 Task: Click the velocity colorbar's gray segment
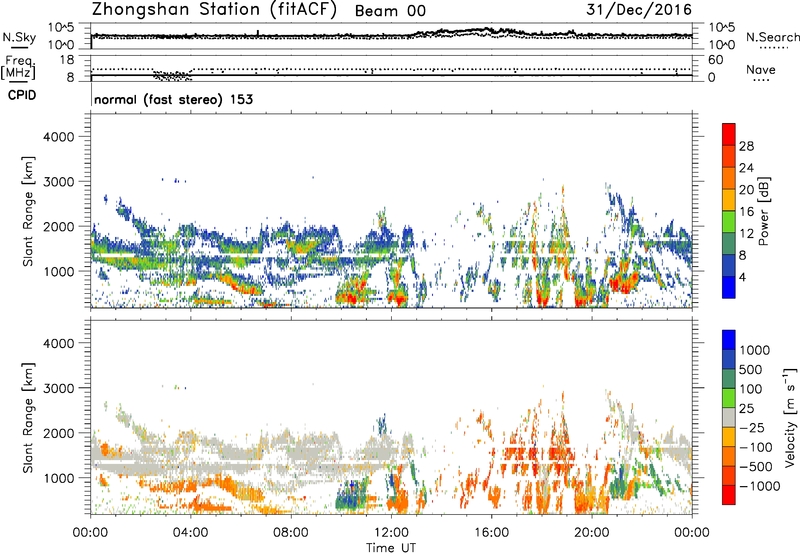click(x=729, y=418)
